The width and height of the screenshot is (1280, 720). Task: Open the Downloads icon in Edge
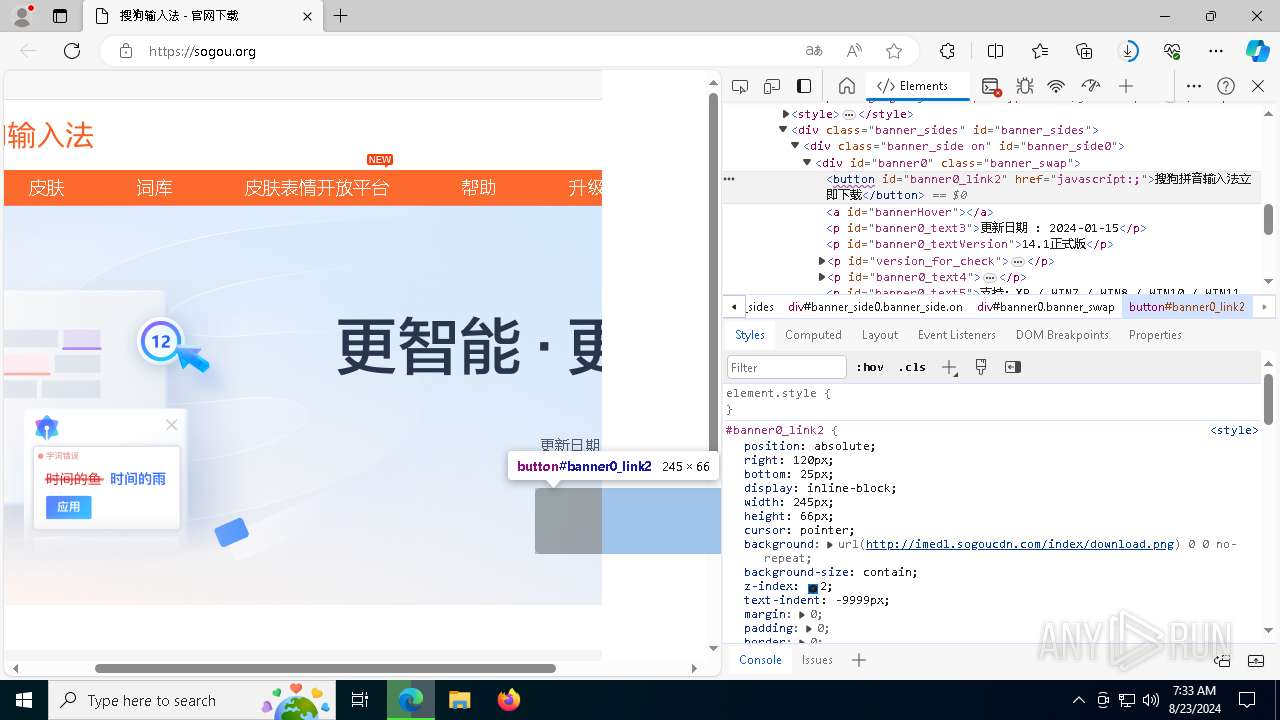pyautogui.click(x=1128, y=51)
